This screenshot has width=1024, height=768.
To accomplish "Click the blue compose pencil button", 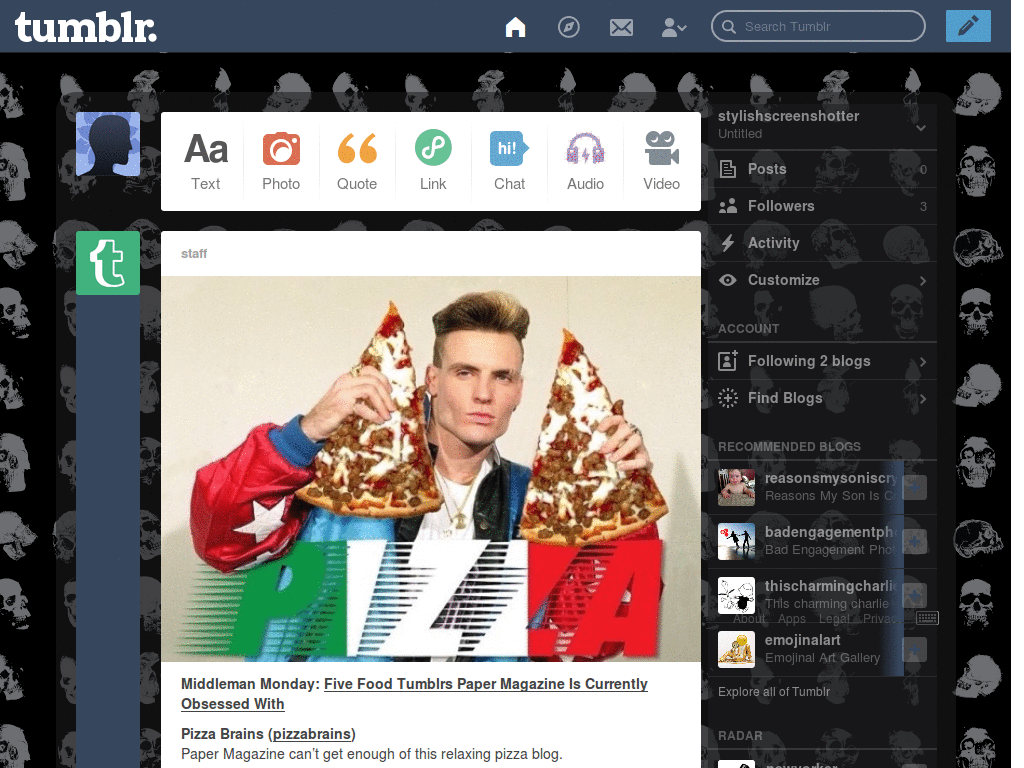I will point(968,26).
